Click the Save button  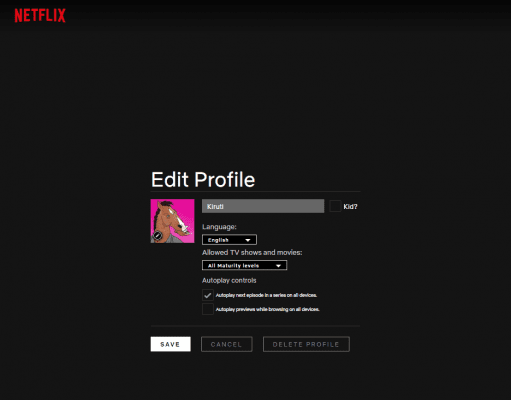coord(170,344)
